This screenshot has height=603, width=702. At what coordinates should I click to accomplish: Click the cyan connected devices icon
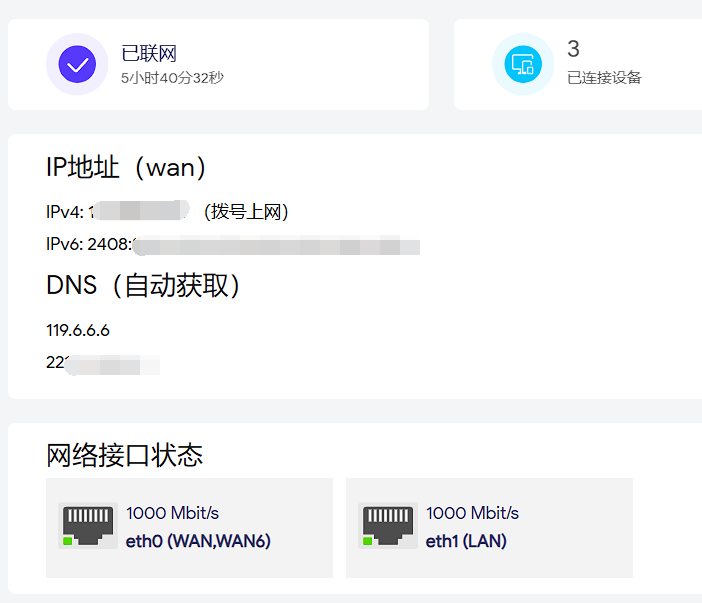click(522, 65)
